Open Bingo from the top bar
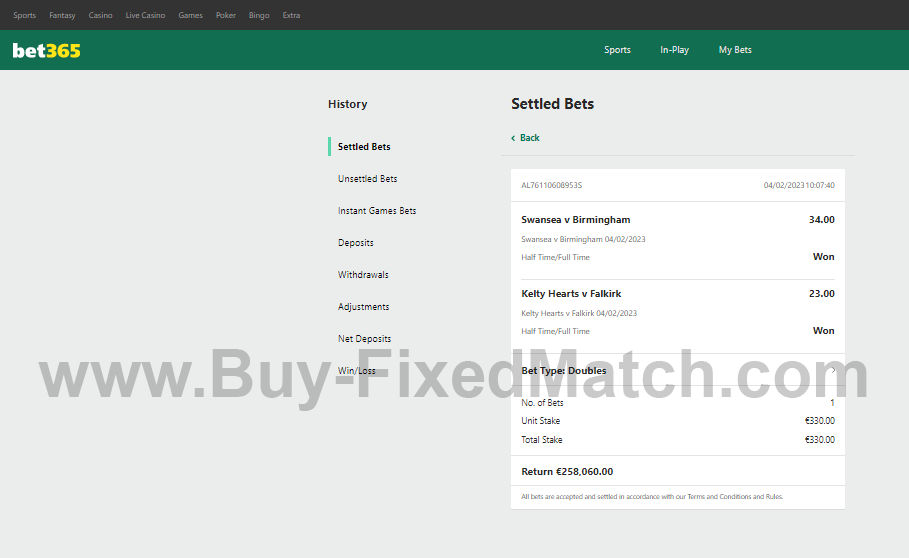Screen dimensions: 909x558 (259, 15)
